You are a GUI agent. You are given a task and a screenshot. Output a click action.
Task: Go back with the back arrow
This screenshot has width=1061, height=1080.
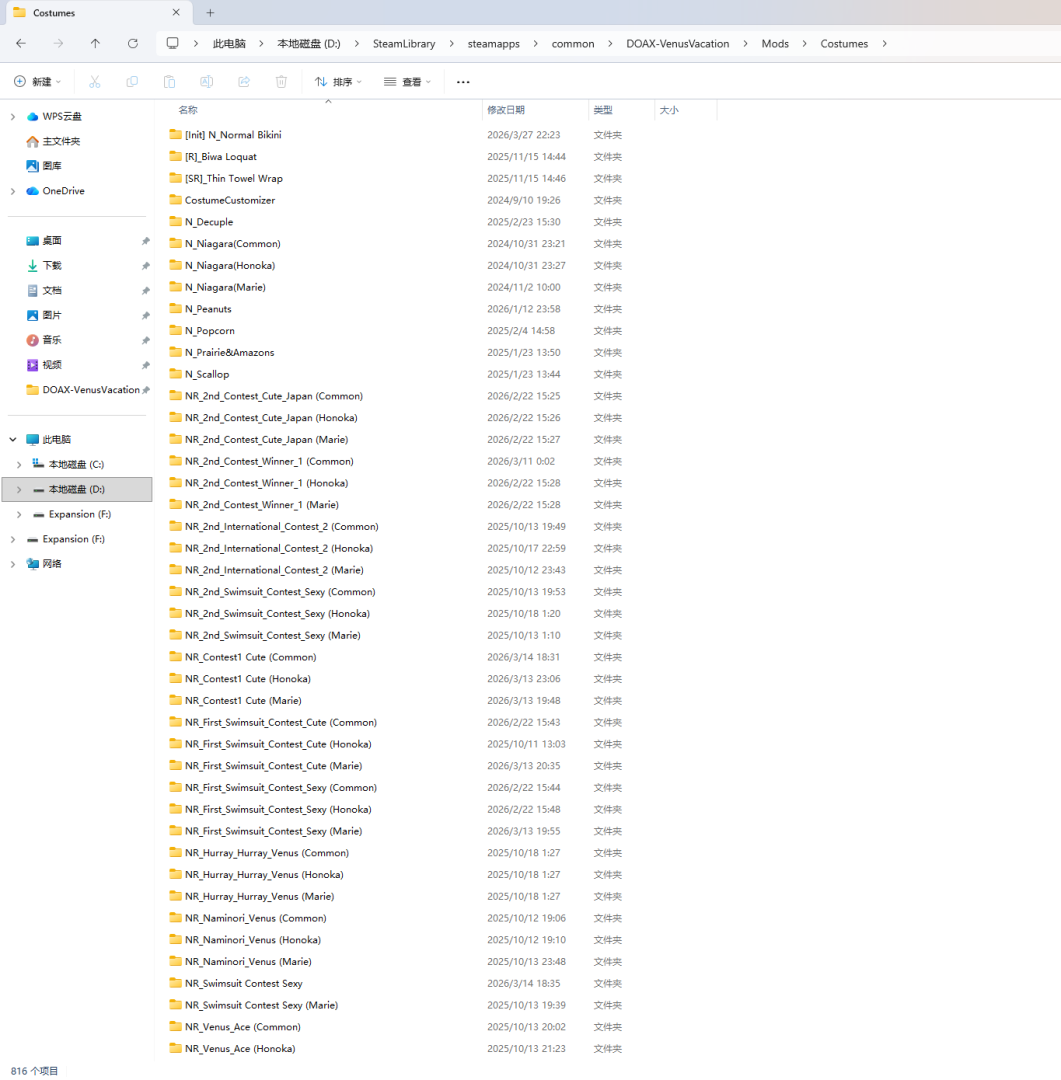[x=21, y=43]
